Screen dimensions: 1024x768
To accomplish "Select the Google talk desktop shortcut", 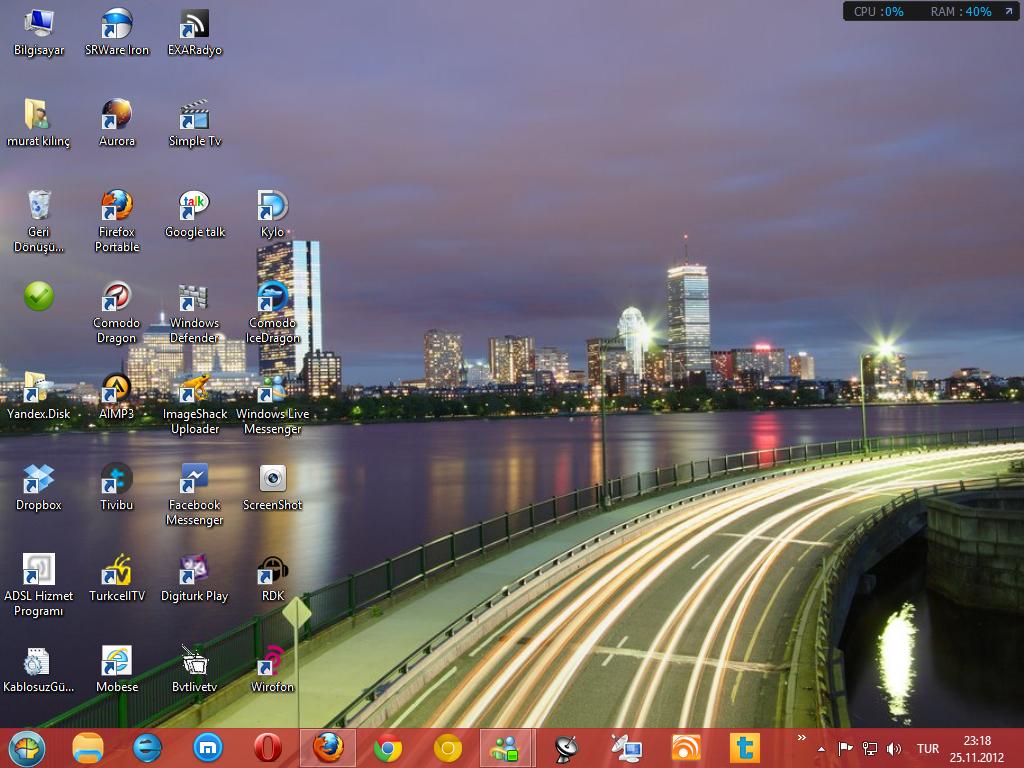I will pyautogui.click(x=194, y=207).
